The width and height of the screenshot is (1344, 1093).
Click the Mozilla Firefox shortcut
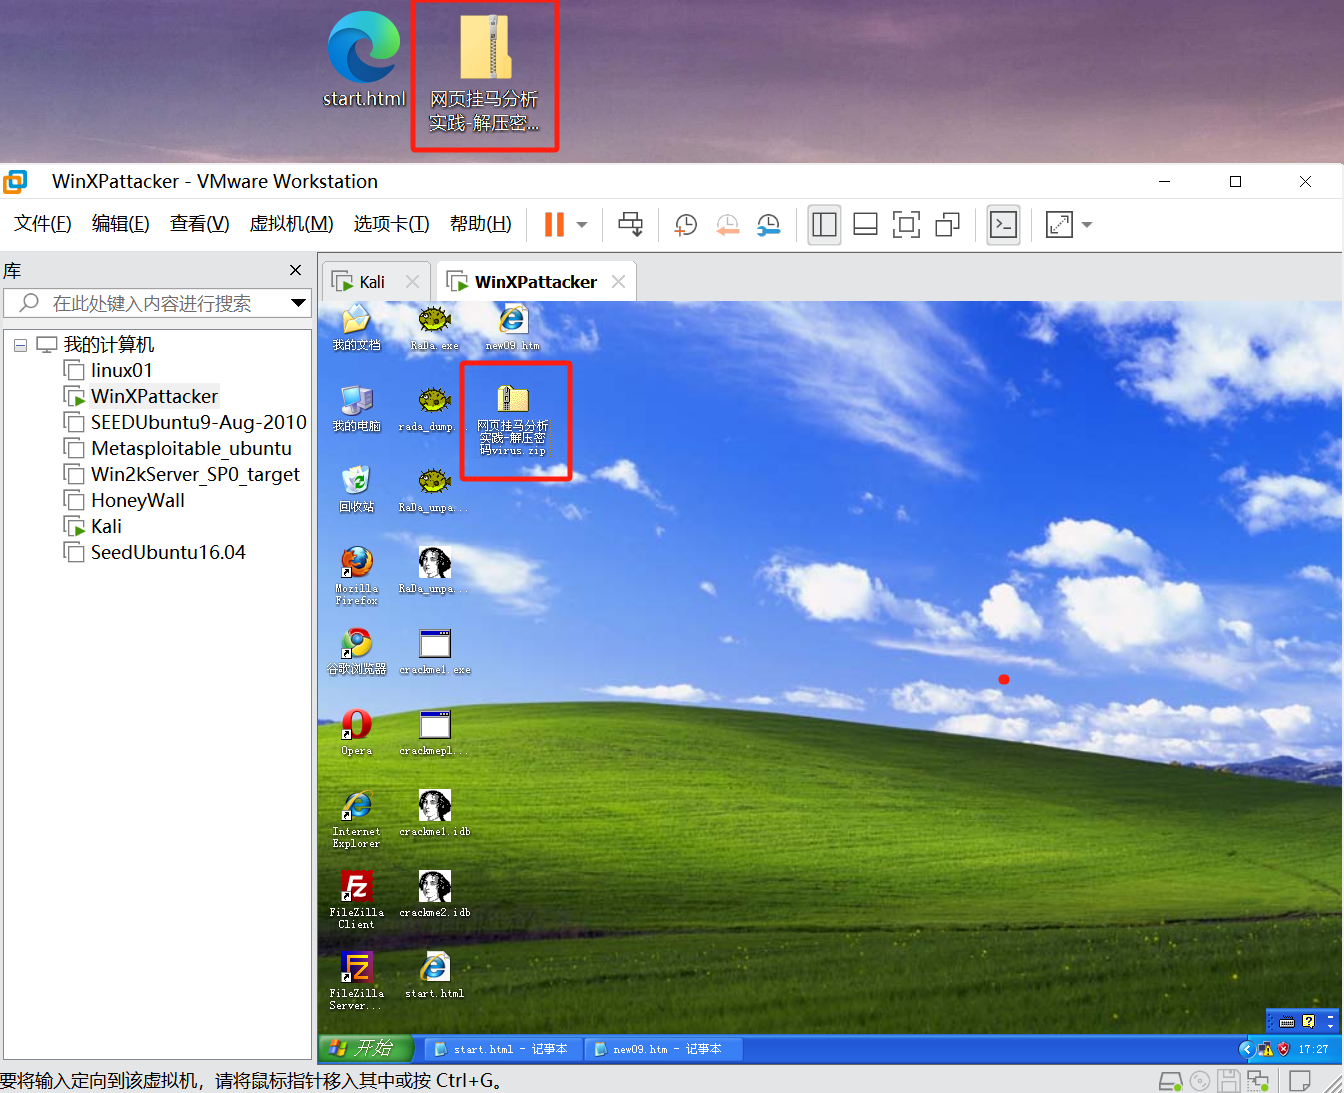(356, 576)
